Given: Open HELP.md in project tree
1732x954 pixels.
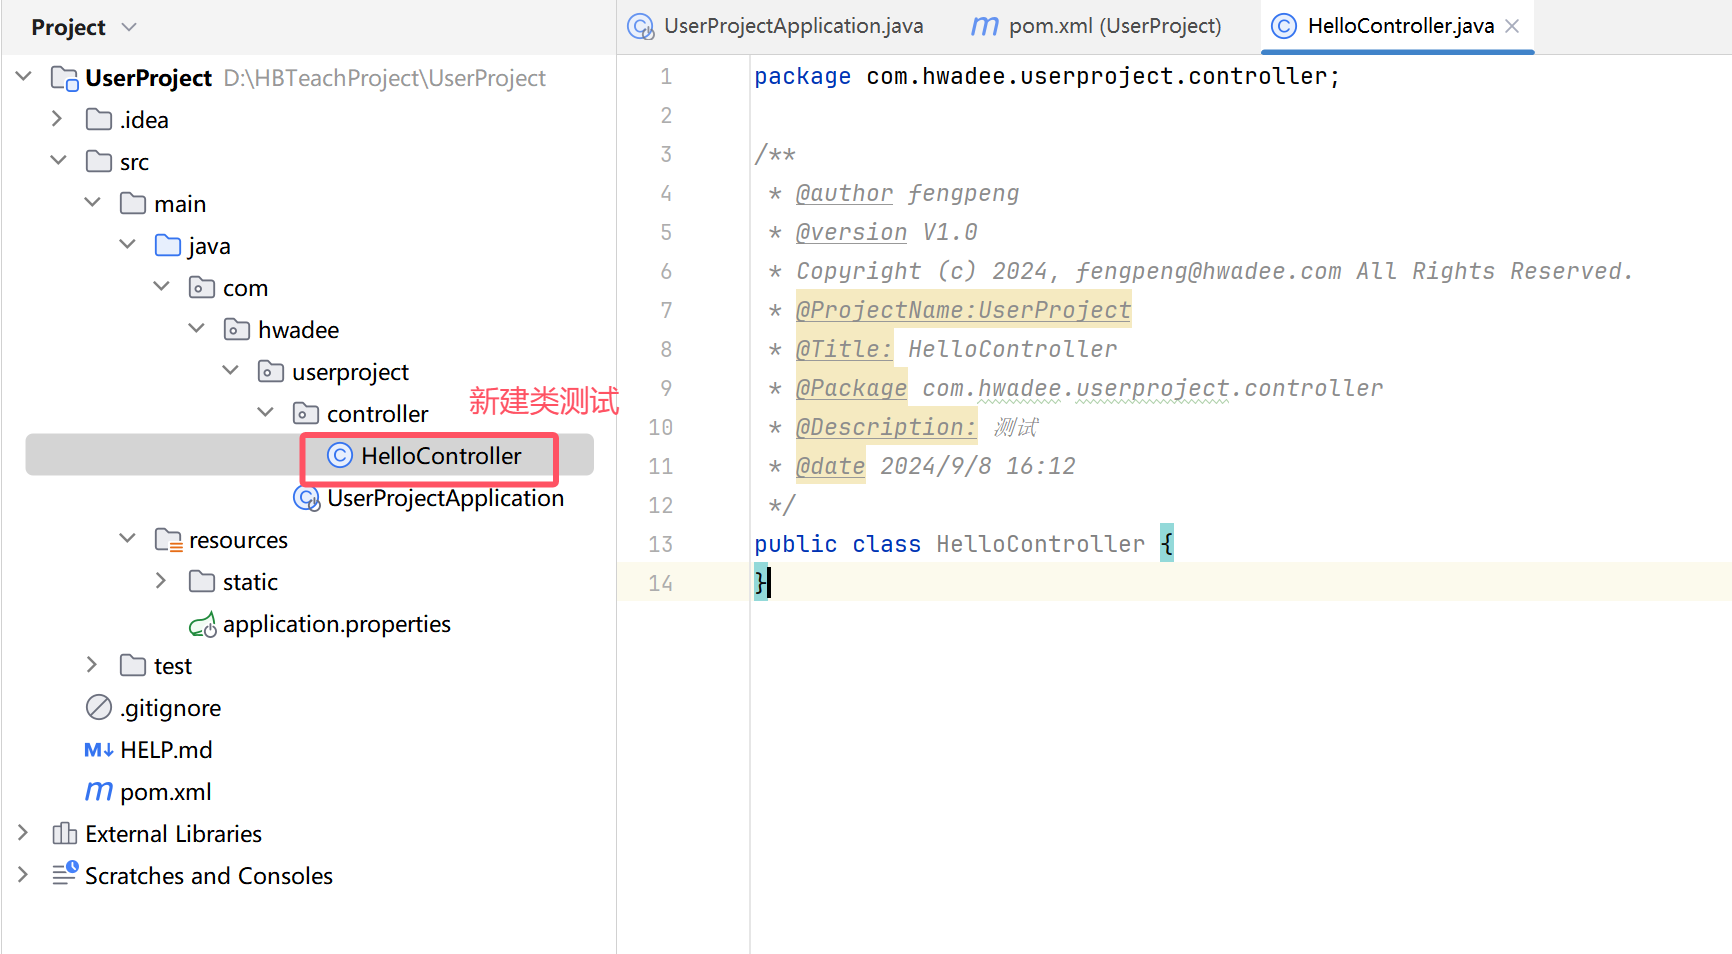Looking at the screenshot, I should click(x=166, y=750).
